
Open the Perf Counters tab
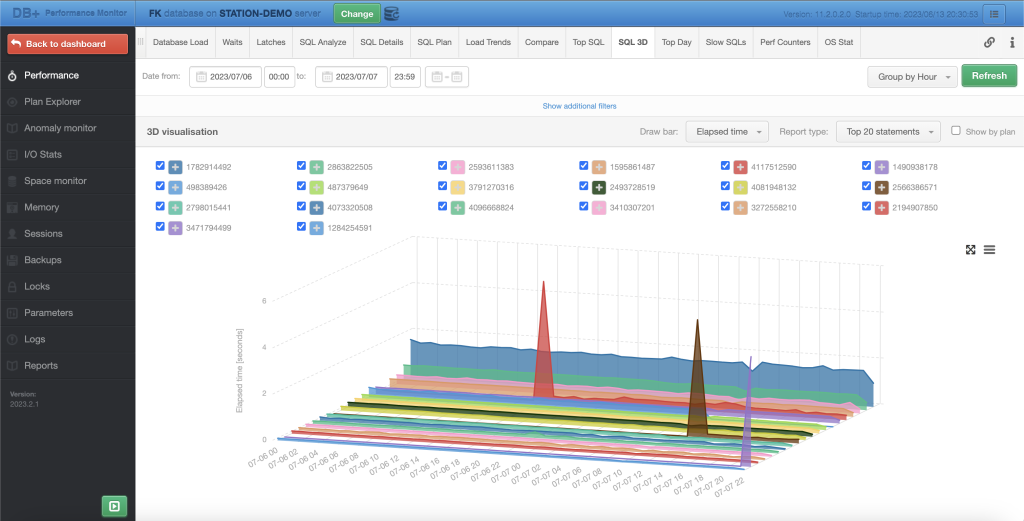point(785,42)
